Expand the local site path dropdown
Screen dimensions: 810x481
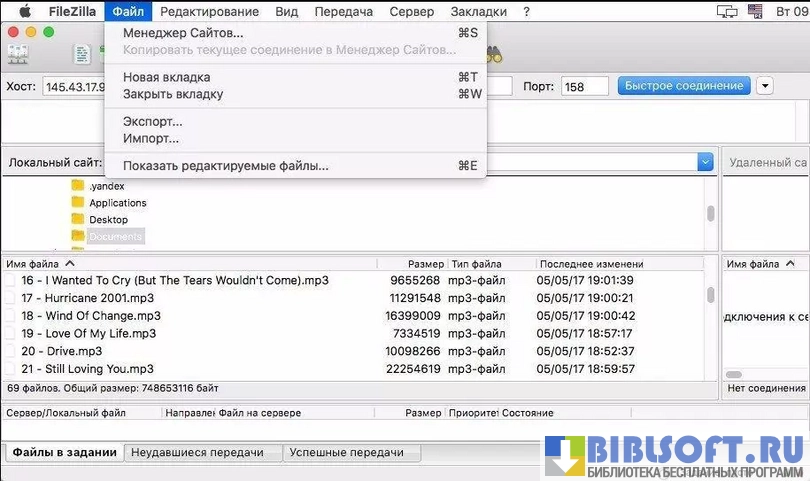(706, 162)
